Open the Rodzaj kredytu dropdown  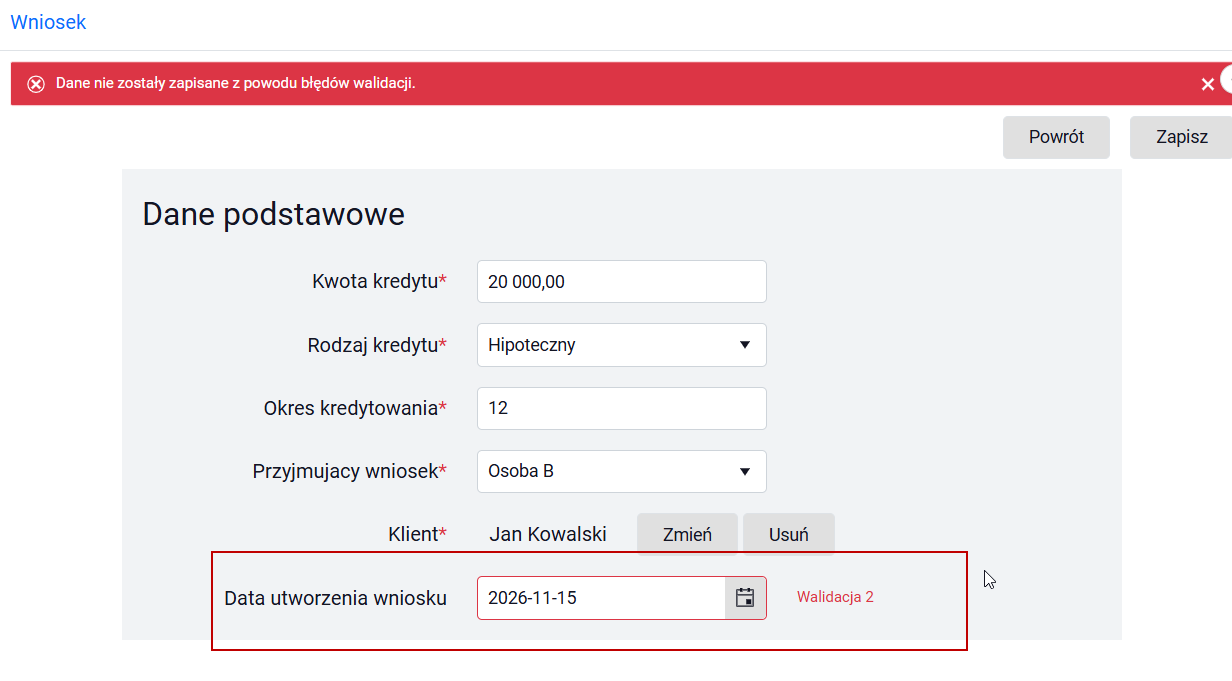click(622, 345)
